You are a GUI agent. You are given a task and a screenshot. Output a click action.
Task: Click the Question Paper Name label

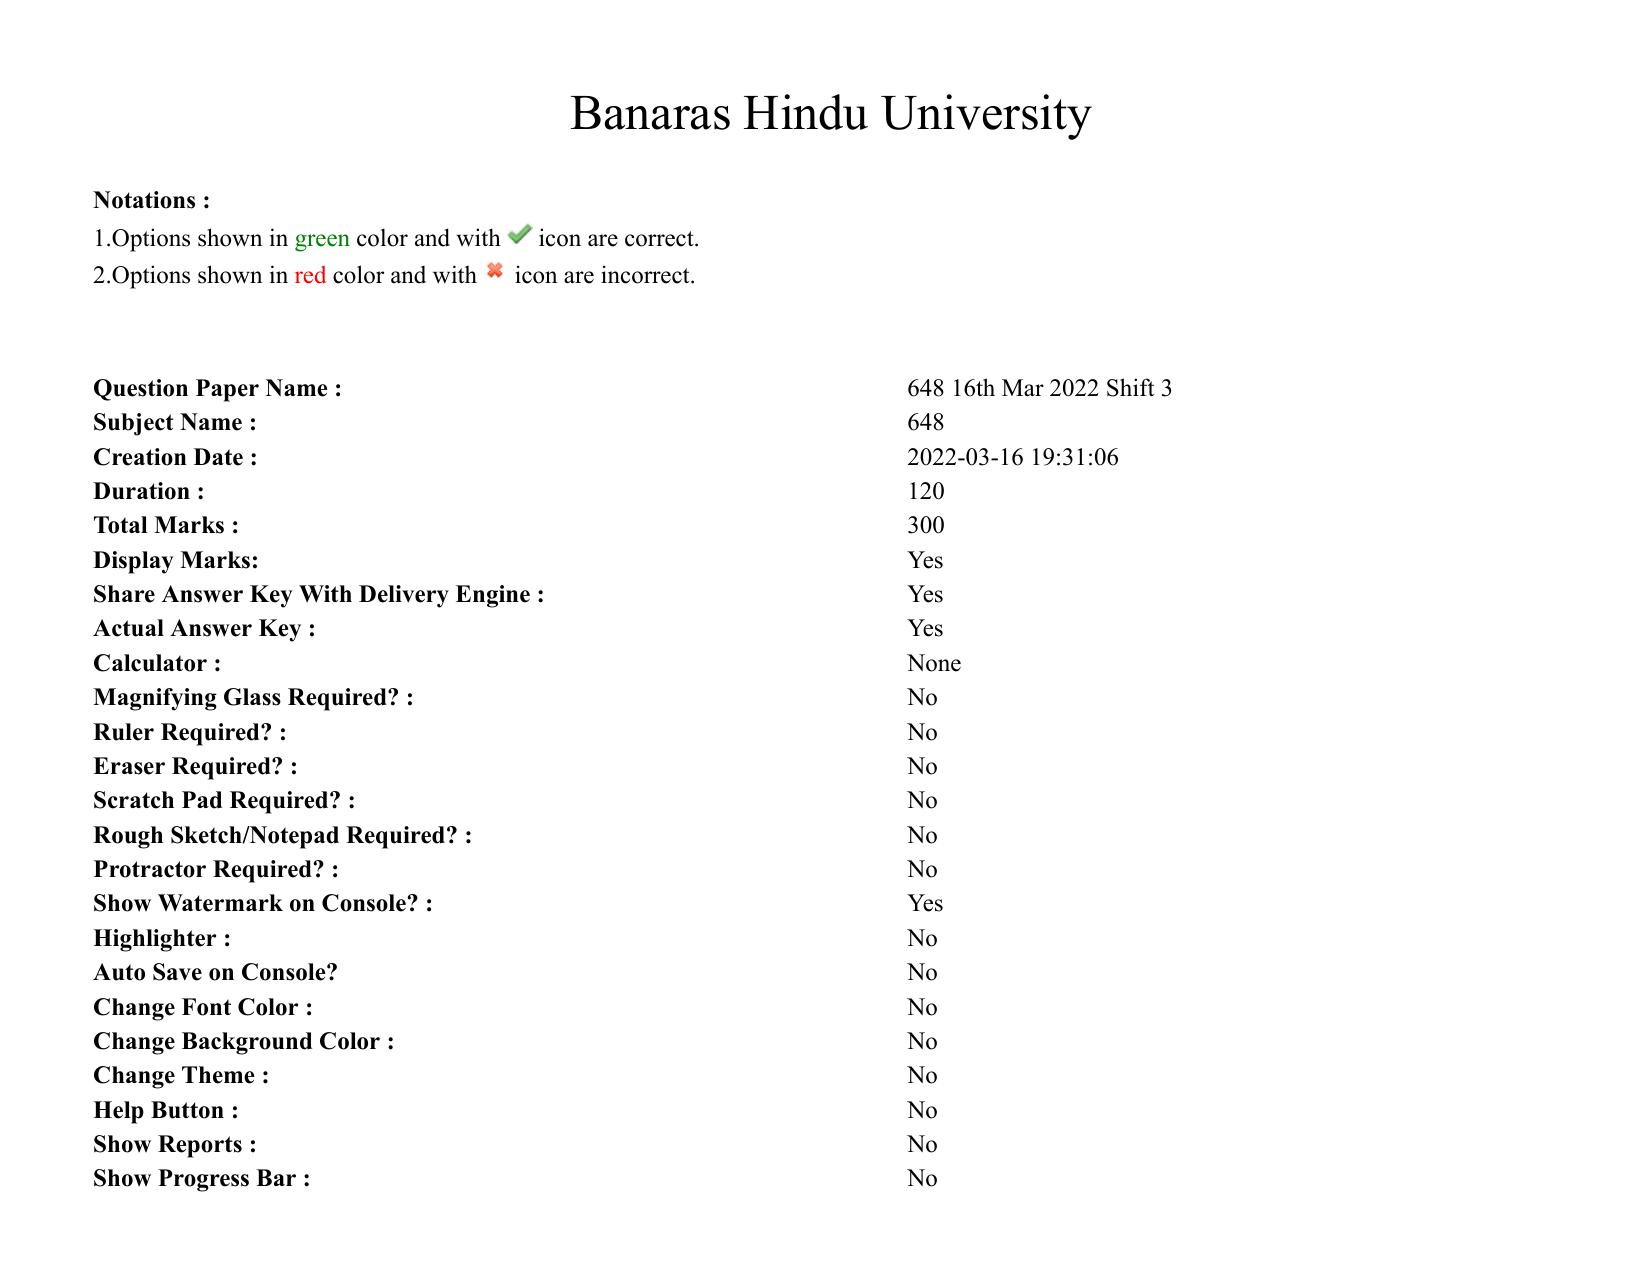[x=217, y=388]
